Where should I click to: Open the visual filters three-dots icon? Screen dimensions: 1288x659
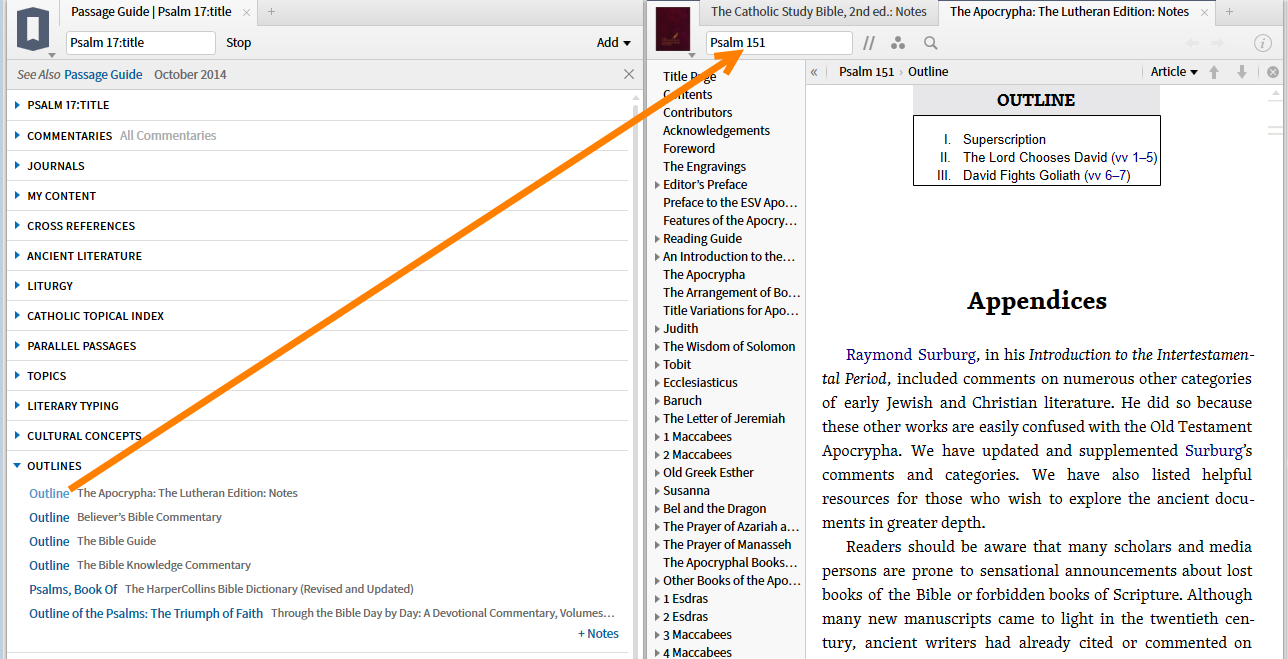(x=898, y=43)
